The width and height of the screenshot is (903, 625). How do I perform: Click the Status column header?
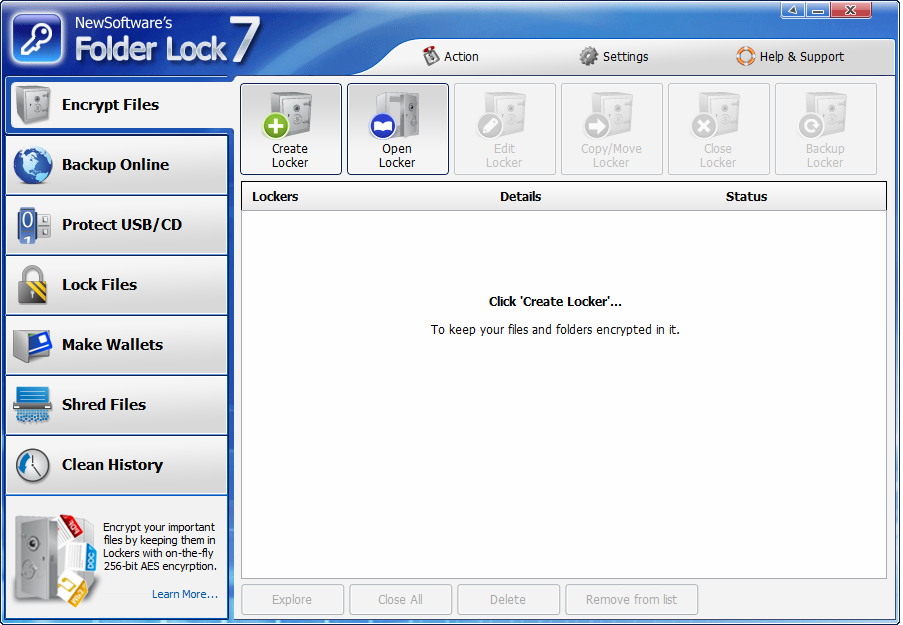pos(746,197)
